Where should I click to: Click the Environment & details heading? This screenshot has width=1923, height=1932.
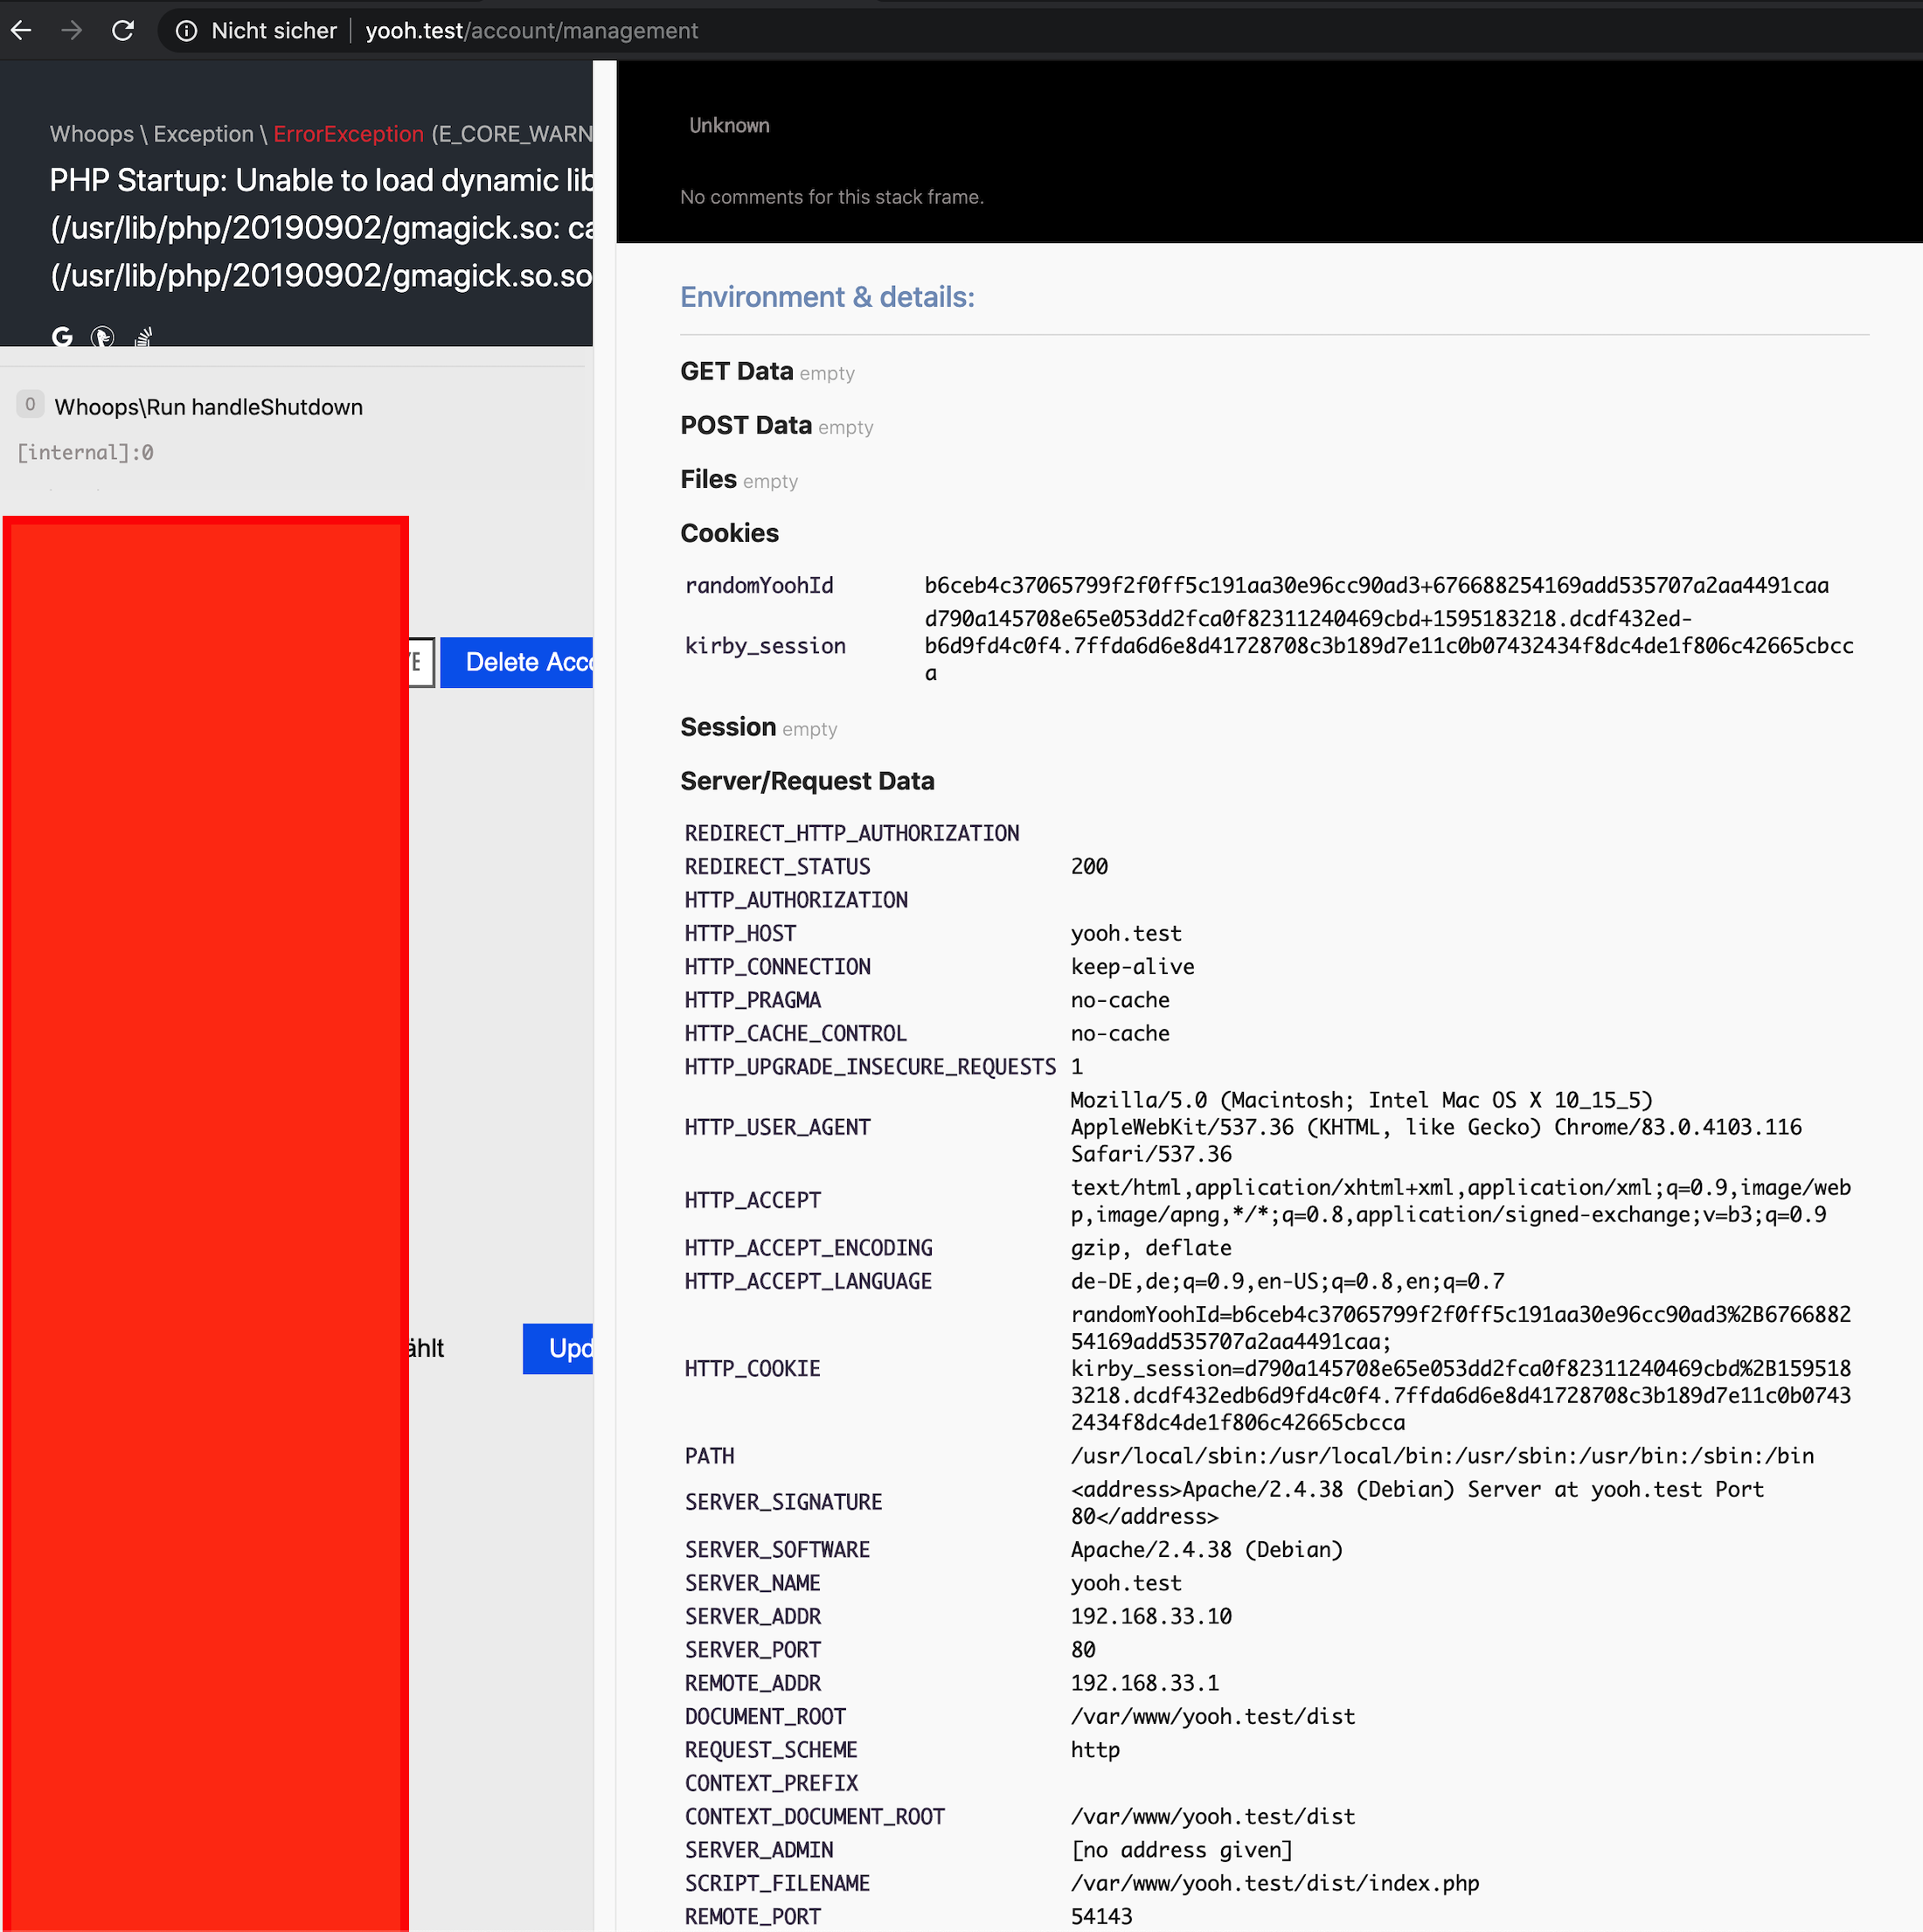[x=827, y=297]
